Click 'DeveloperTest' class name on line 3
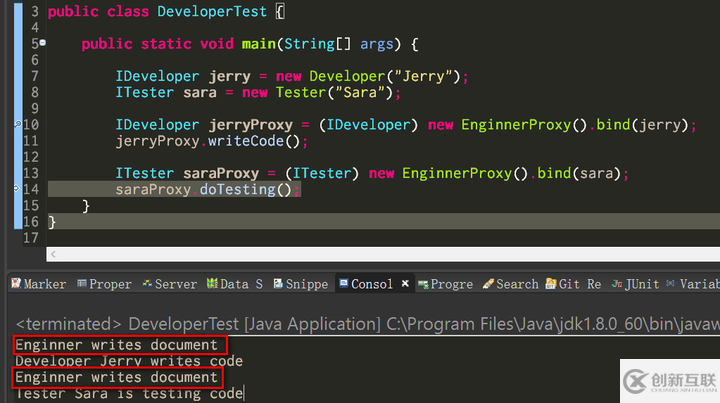720x403 pixels. 212,11
